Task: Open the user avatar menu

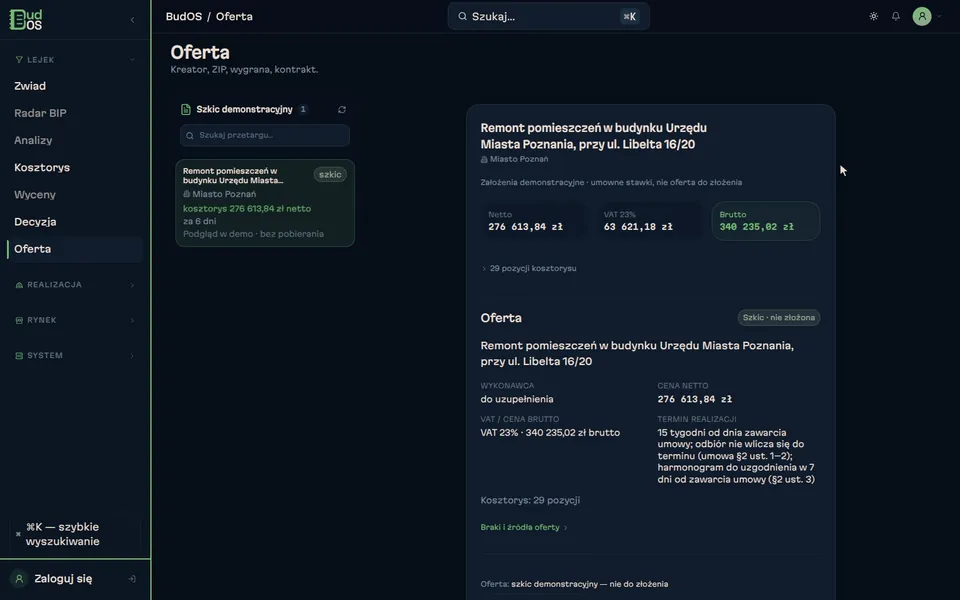Action: [922, 17]
